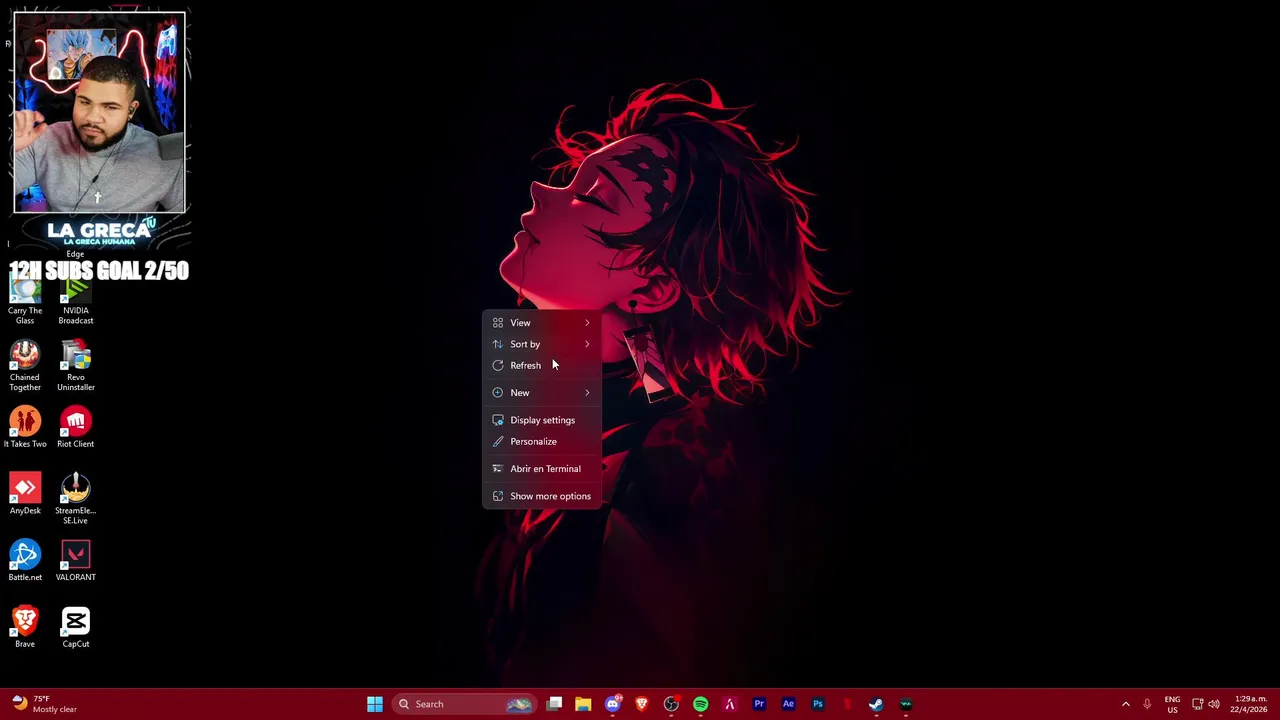Open the network status tray icon
This screenshot has height=720, width=1280.
coord(1197,704)
